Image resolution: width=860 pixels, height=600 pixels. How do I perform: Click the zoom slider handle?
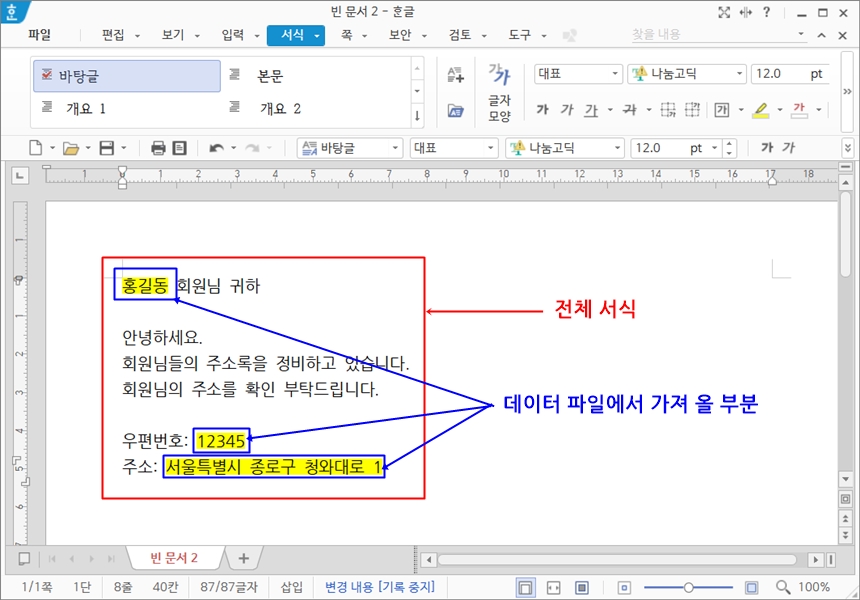point(688,588)
